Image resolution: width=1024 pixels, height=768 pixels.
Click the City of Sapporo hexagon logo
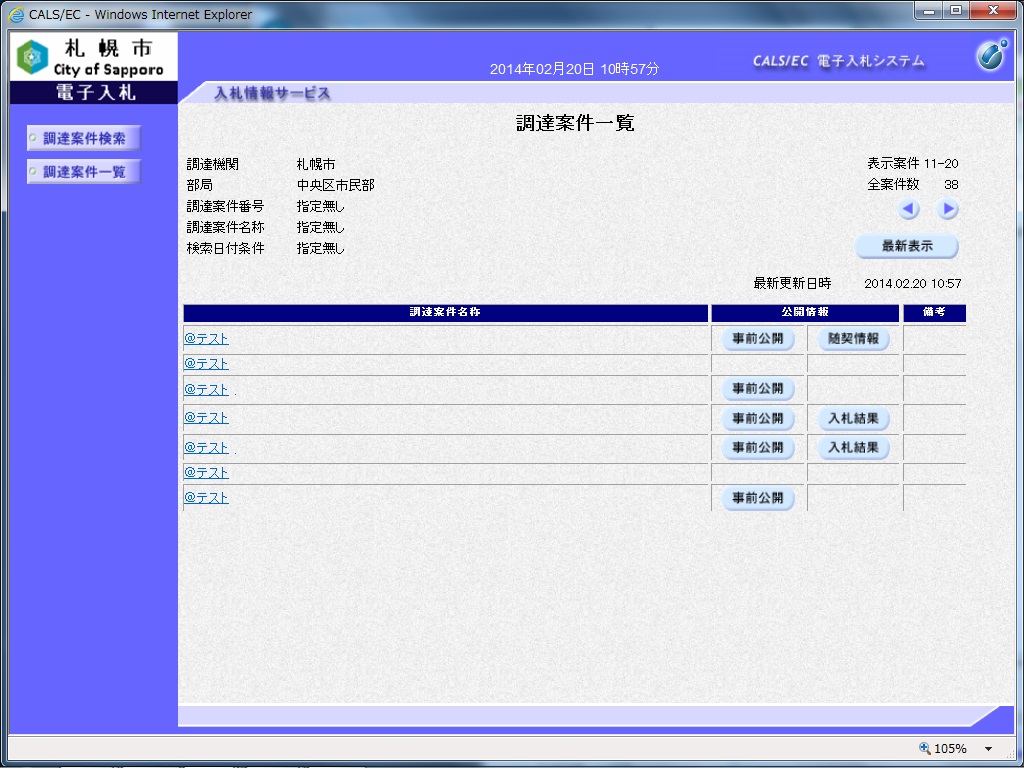point(32,57)
